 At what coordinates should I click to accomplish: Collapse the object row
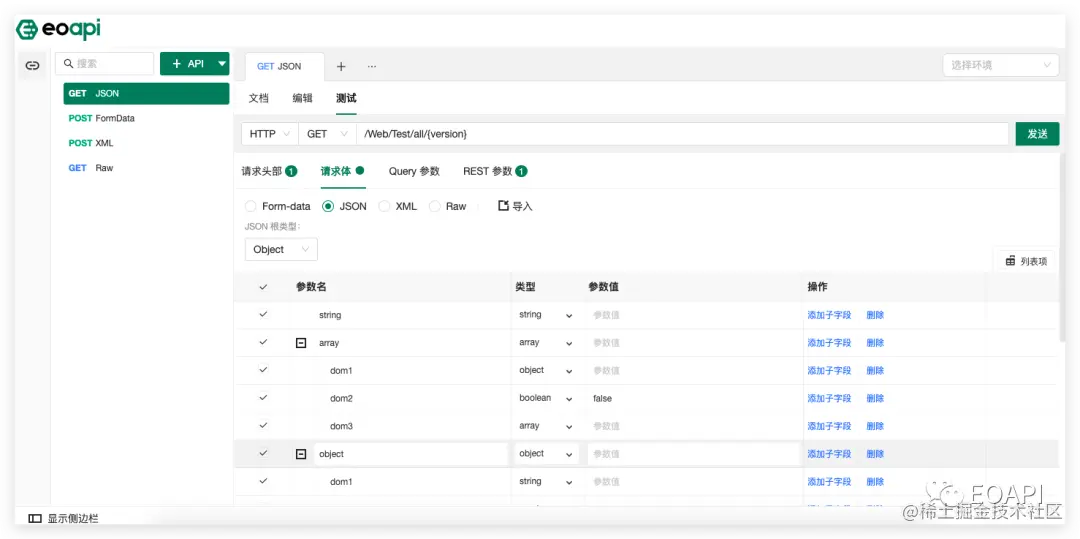(x=301, y=454)
